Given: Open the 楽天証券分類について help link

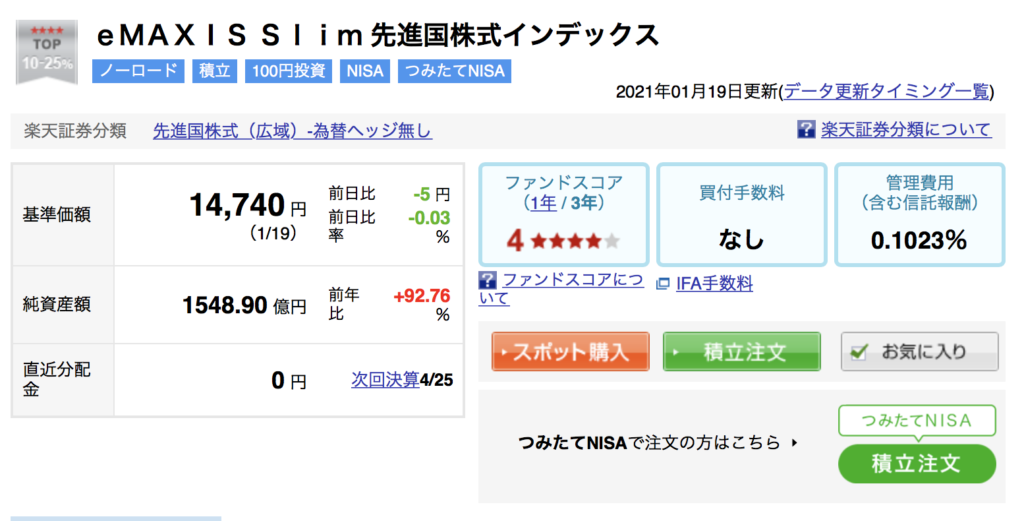Looking at the screenshot, I should pyautogui.click(x=906, y=129).
